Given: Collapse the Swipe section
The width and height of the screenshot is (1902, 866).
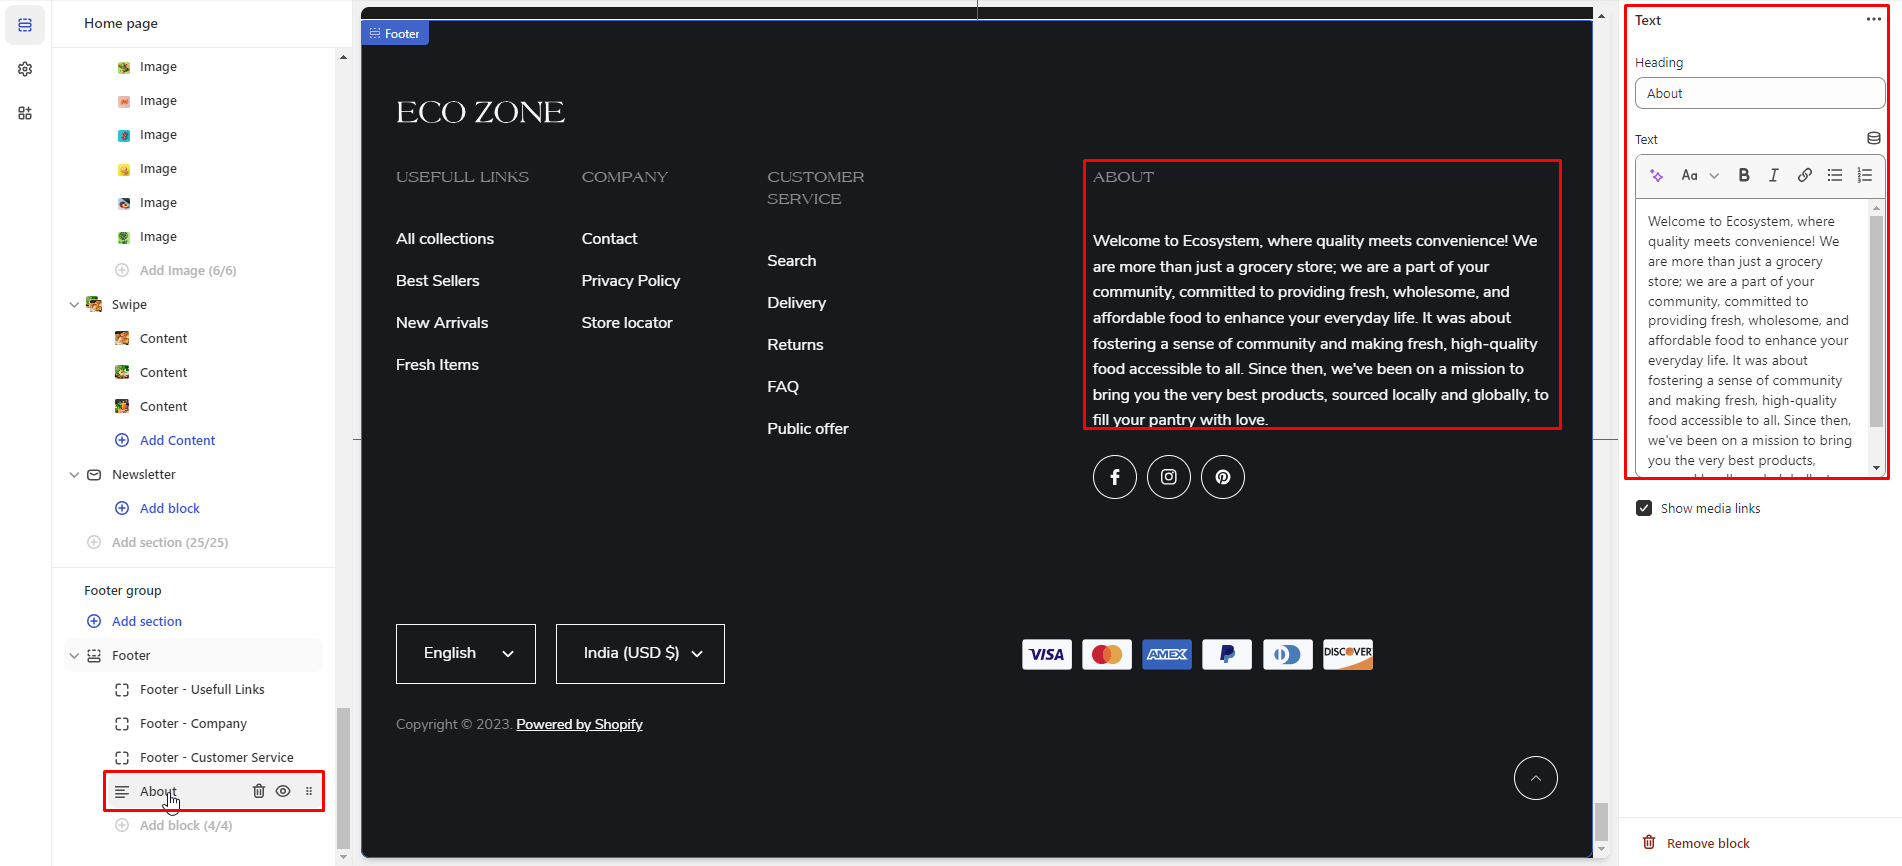Looking at the screenshot, I should pyautogui.click(x=74, y=305).
